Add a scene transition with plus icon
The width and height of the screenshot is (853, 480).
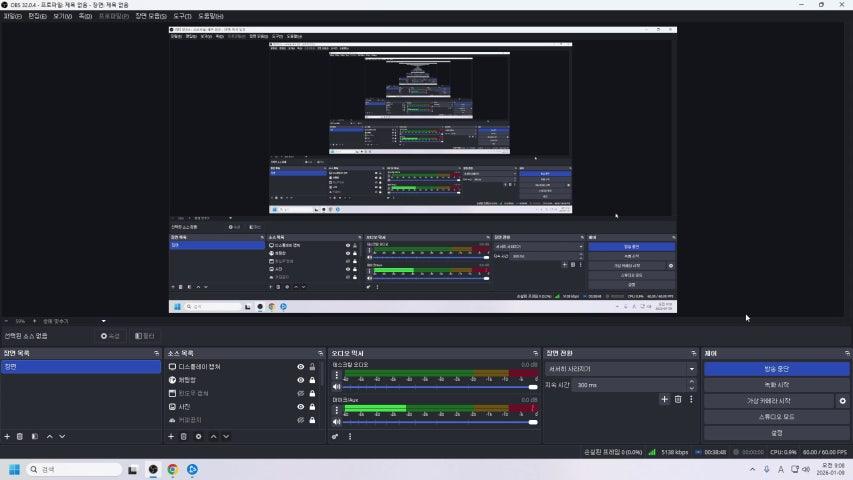(x=664, y=399)
